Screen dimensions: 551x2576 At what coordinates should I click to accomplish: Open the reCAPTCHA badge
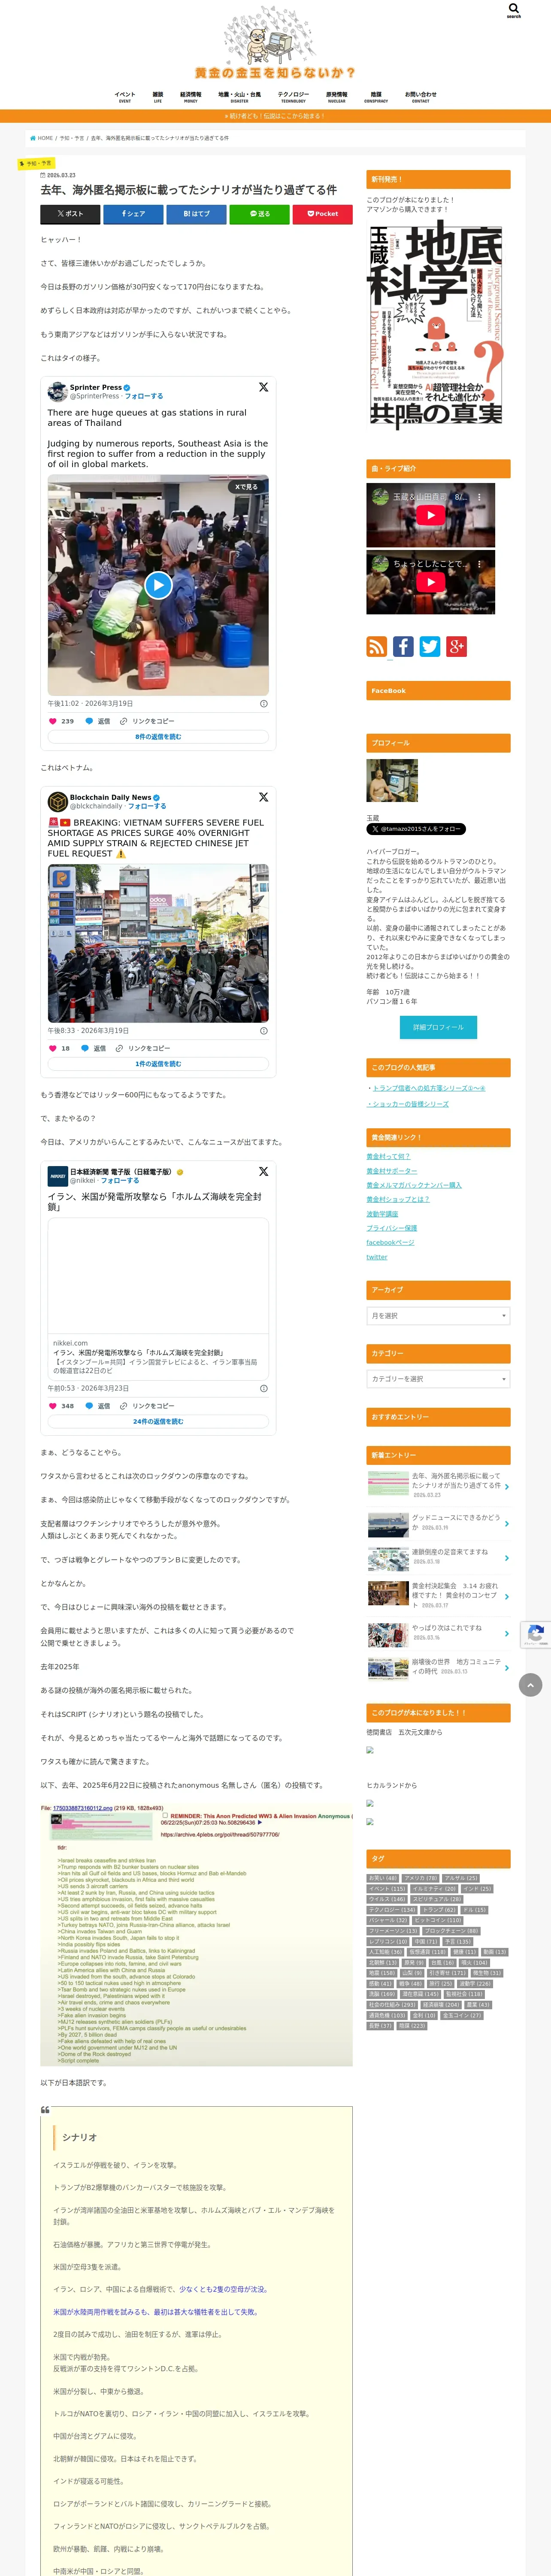(x=536, y=1635)
